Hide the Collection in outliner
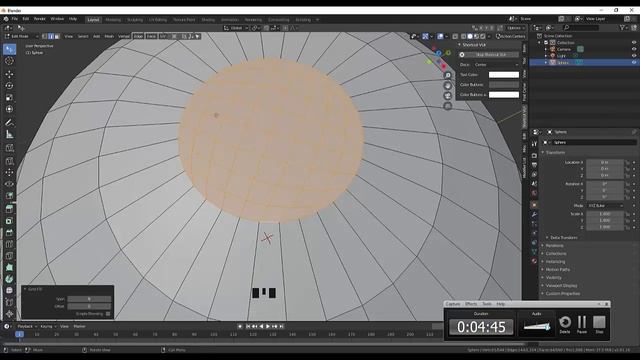This screenshot has height=360, width=640. click(634, 42)
